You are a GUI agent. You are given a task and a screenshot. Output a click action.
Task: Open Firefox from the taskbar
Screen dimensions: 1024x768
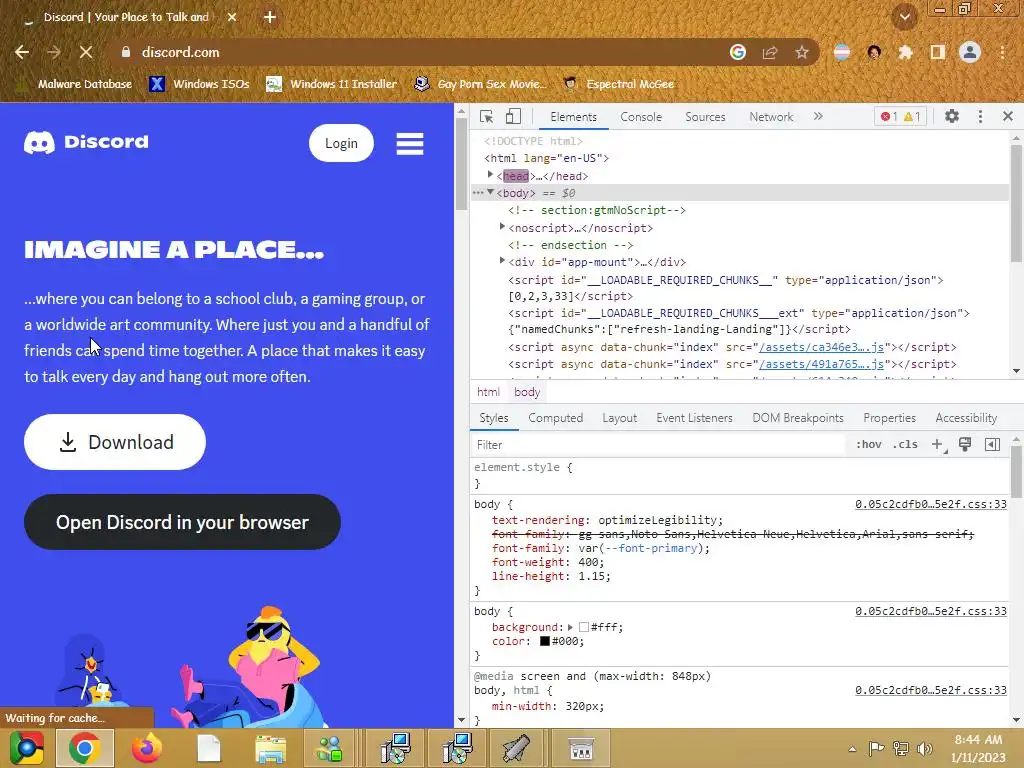point(146,748)
